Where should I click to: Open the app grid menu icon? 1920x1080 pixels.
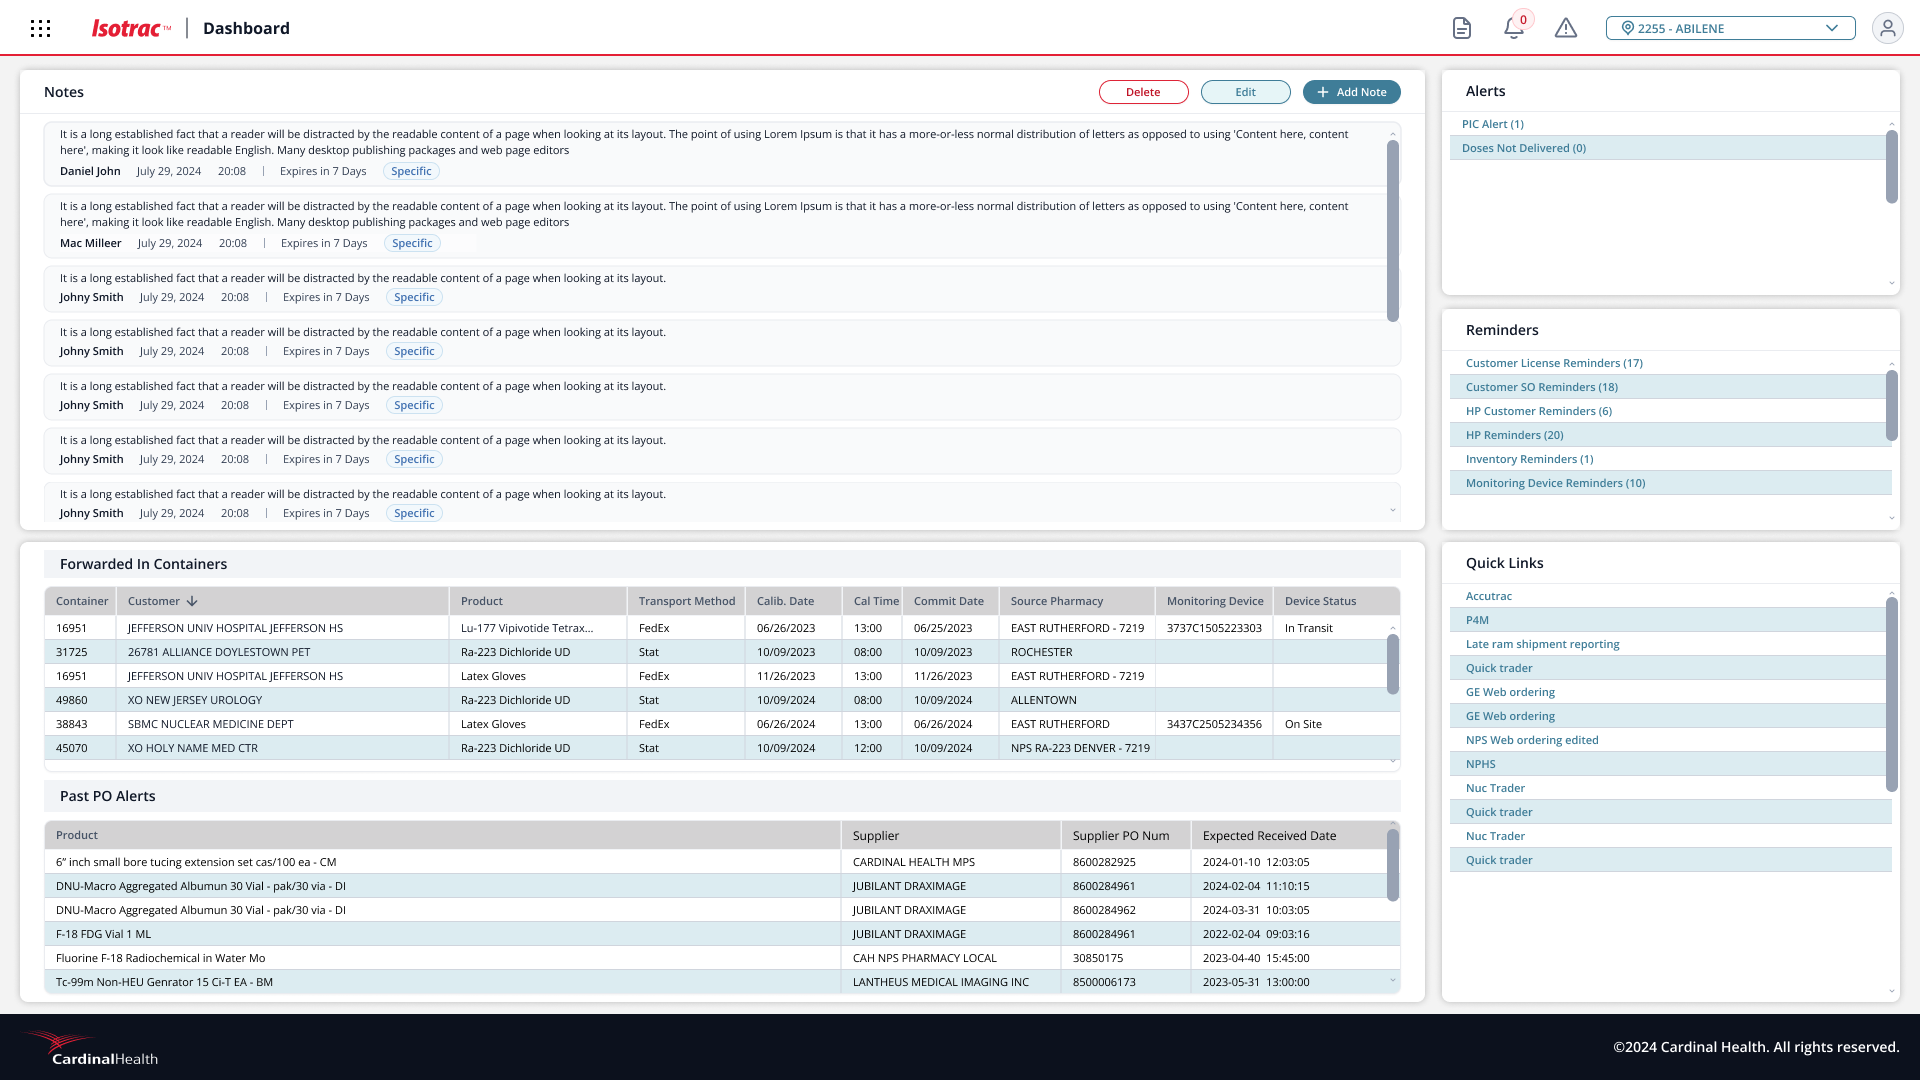[40, 29]
